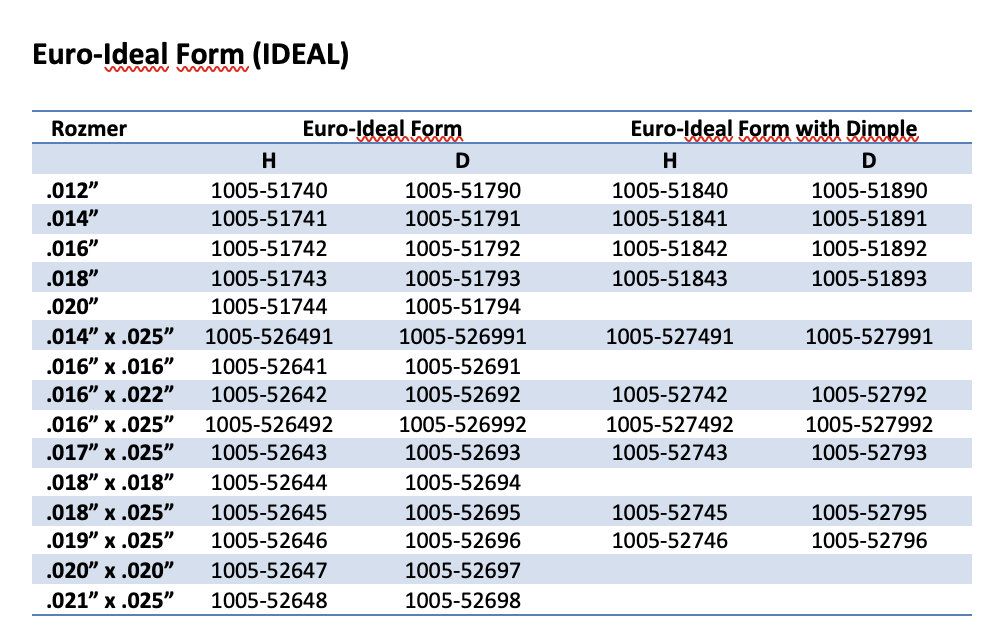Select the cell 1005-52698

point(463,600)
